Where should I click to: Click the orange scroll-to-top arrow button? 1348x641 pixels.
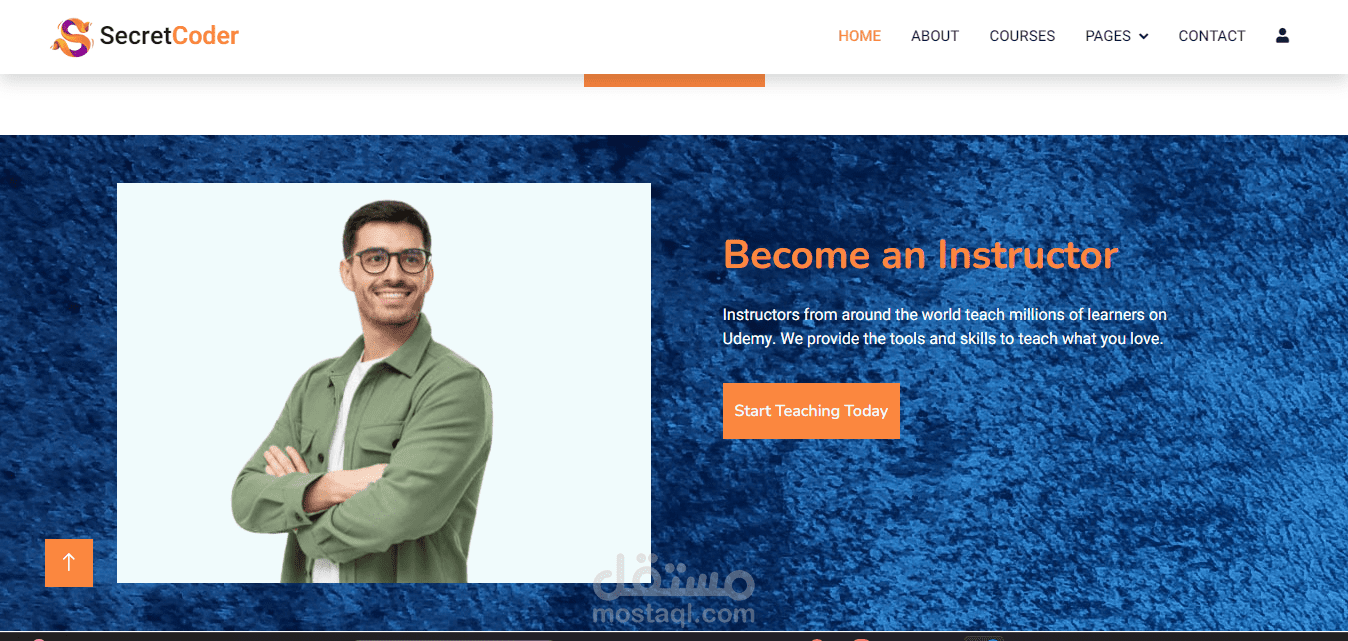[x=69, y=563]
